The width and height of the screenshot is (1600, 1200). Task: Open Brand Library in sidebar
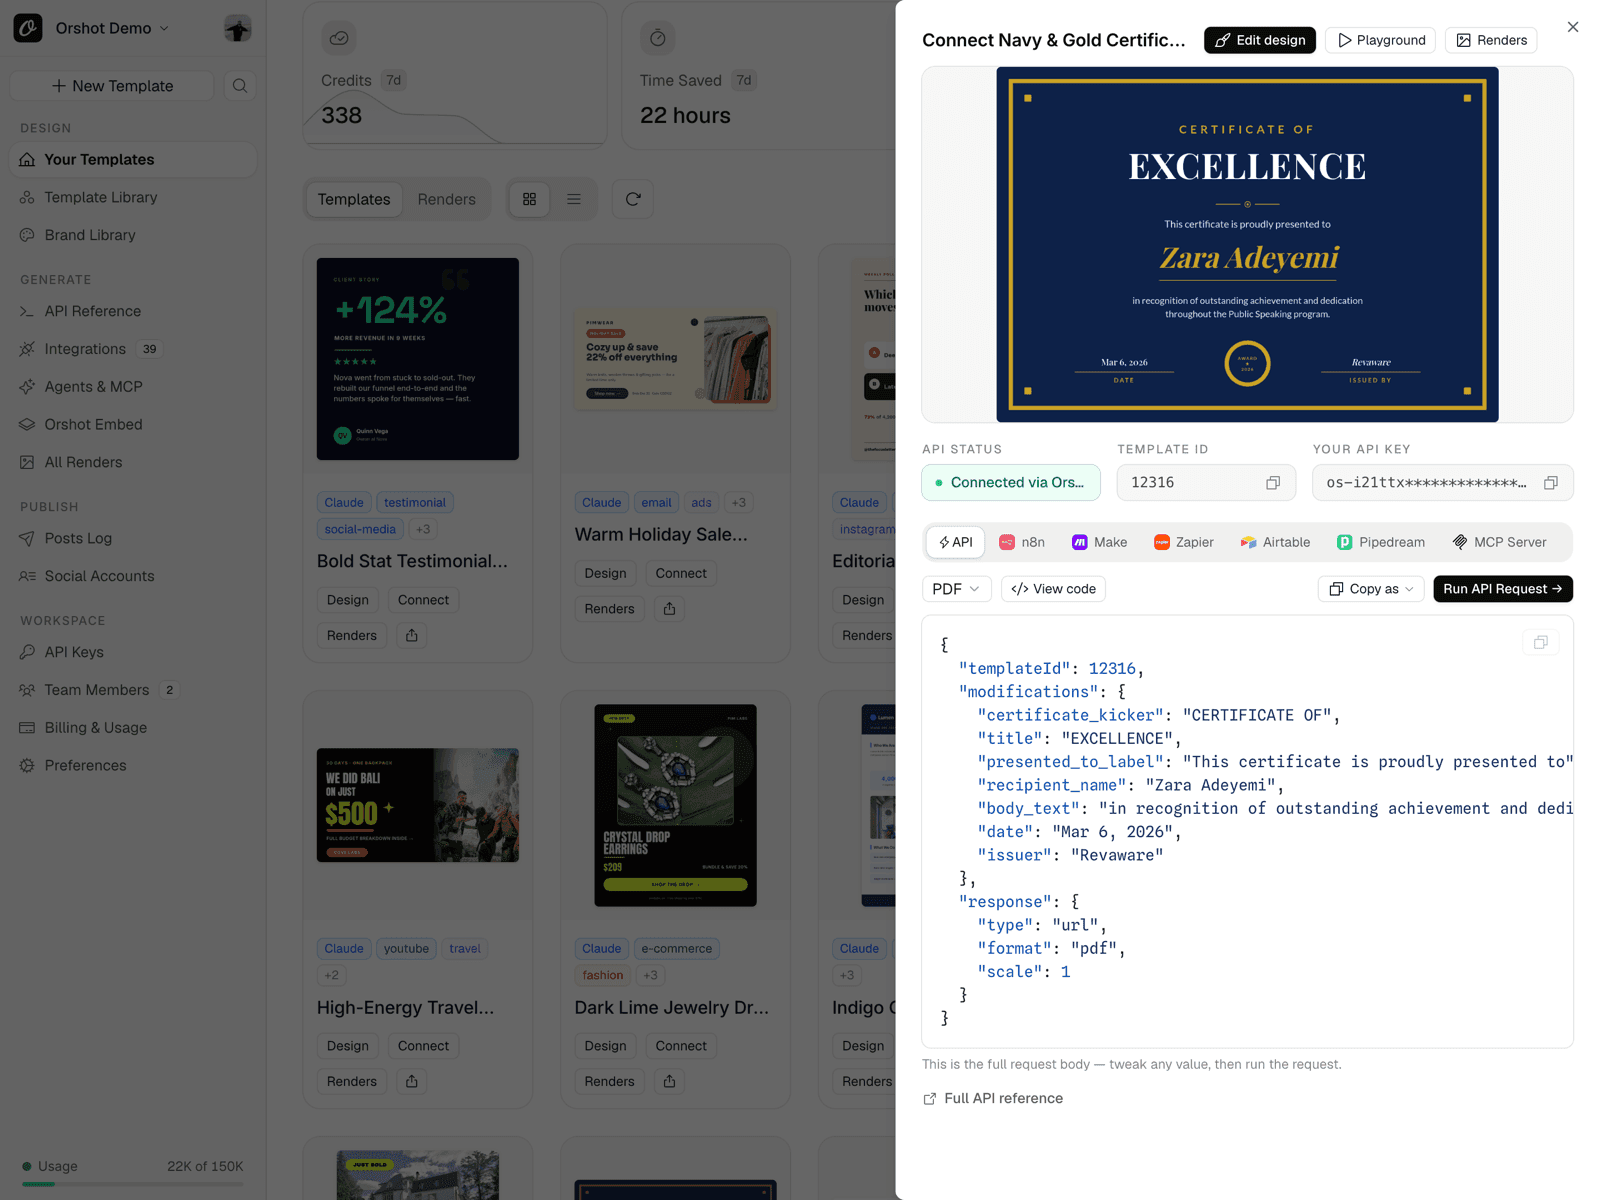(x=133, y=235)
